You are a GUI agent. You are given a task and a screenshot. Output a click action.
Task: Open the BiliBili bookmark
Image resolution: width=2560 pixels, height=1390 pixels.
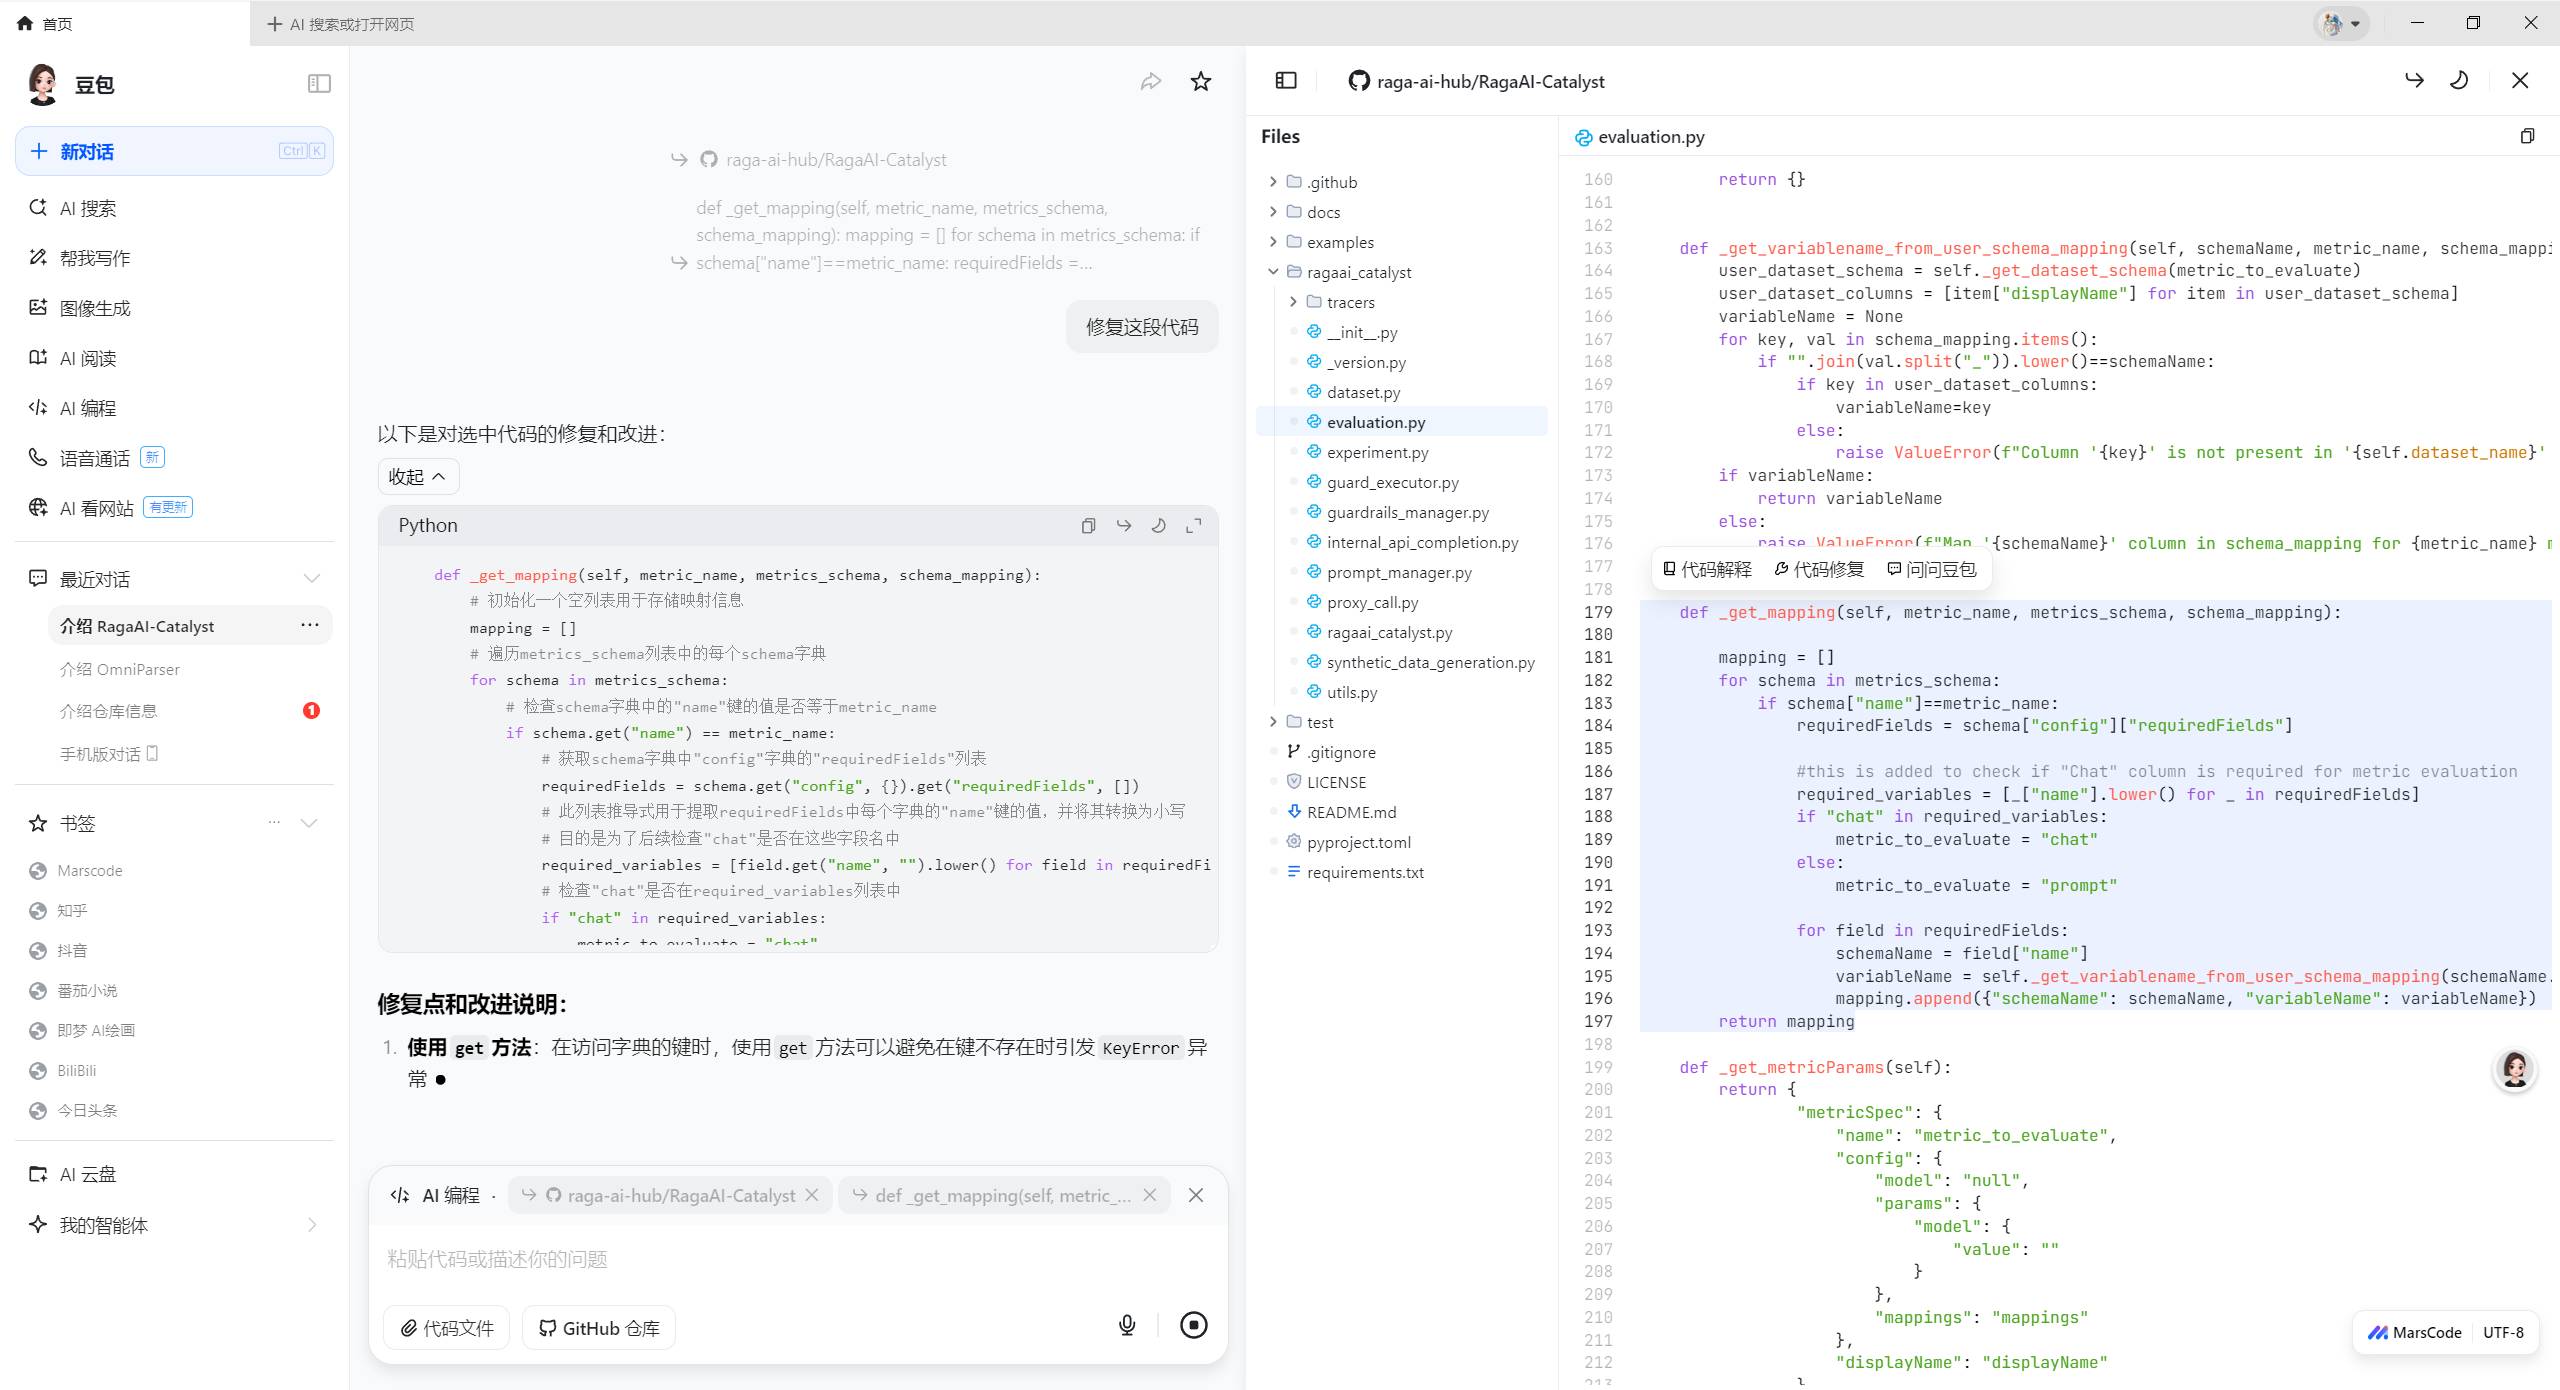point(77,1070)
